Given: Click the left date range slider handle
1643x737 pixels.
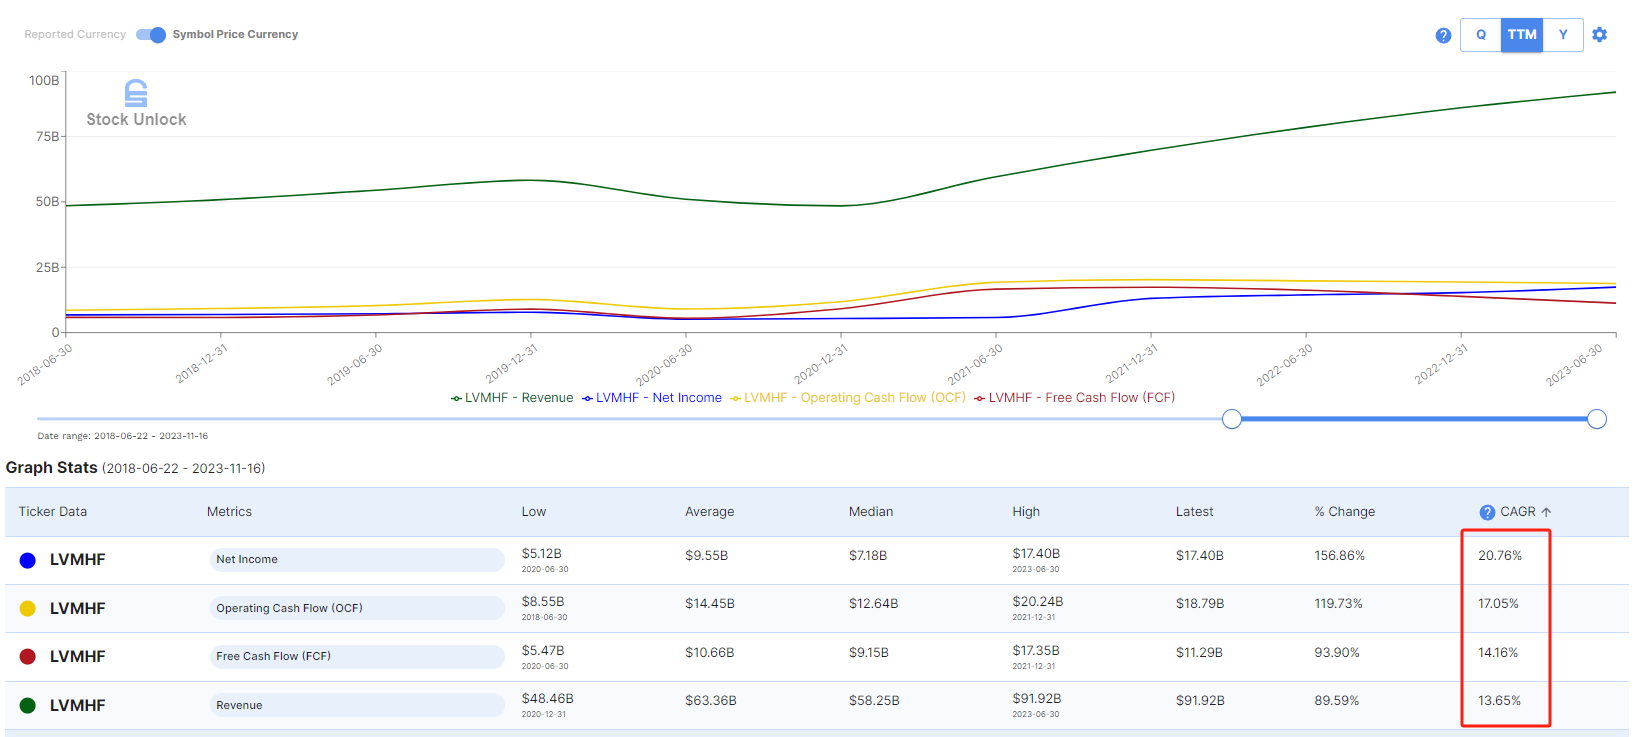Looking at the screenshot, I should point(1232,419).
